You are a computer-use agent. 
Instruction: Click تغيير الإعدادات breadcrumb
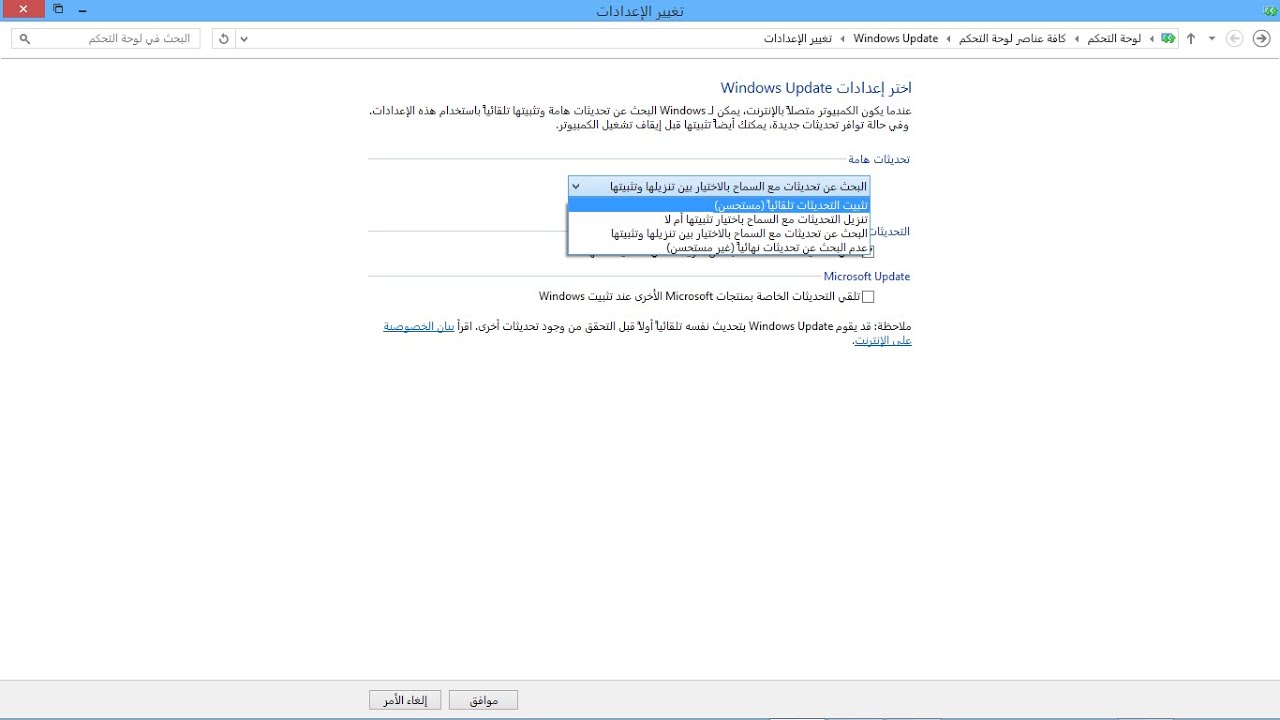coord(798,38)
